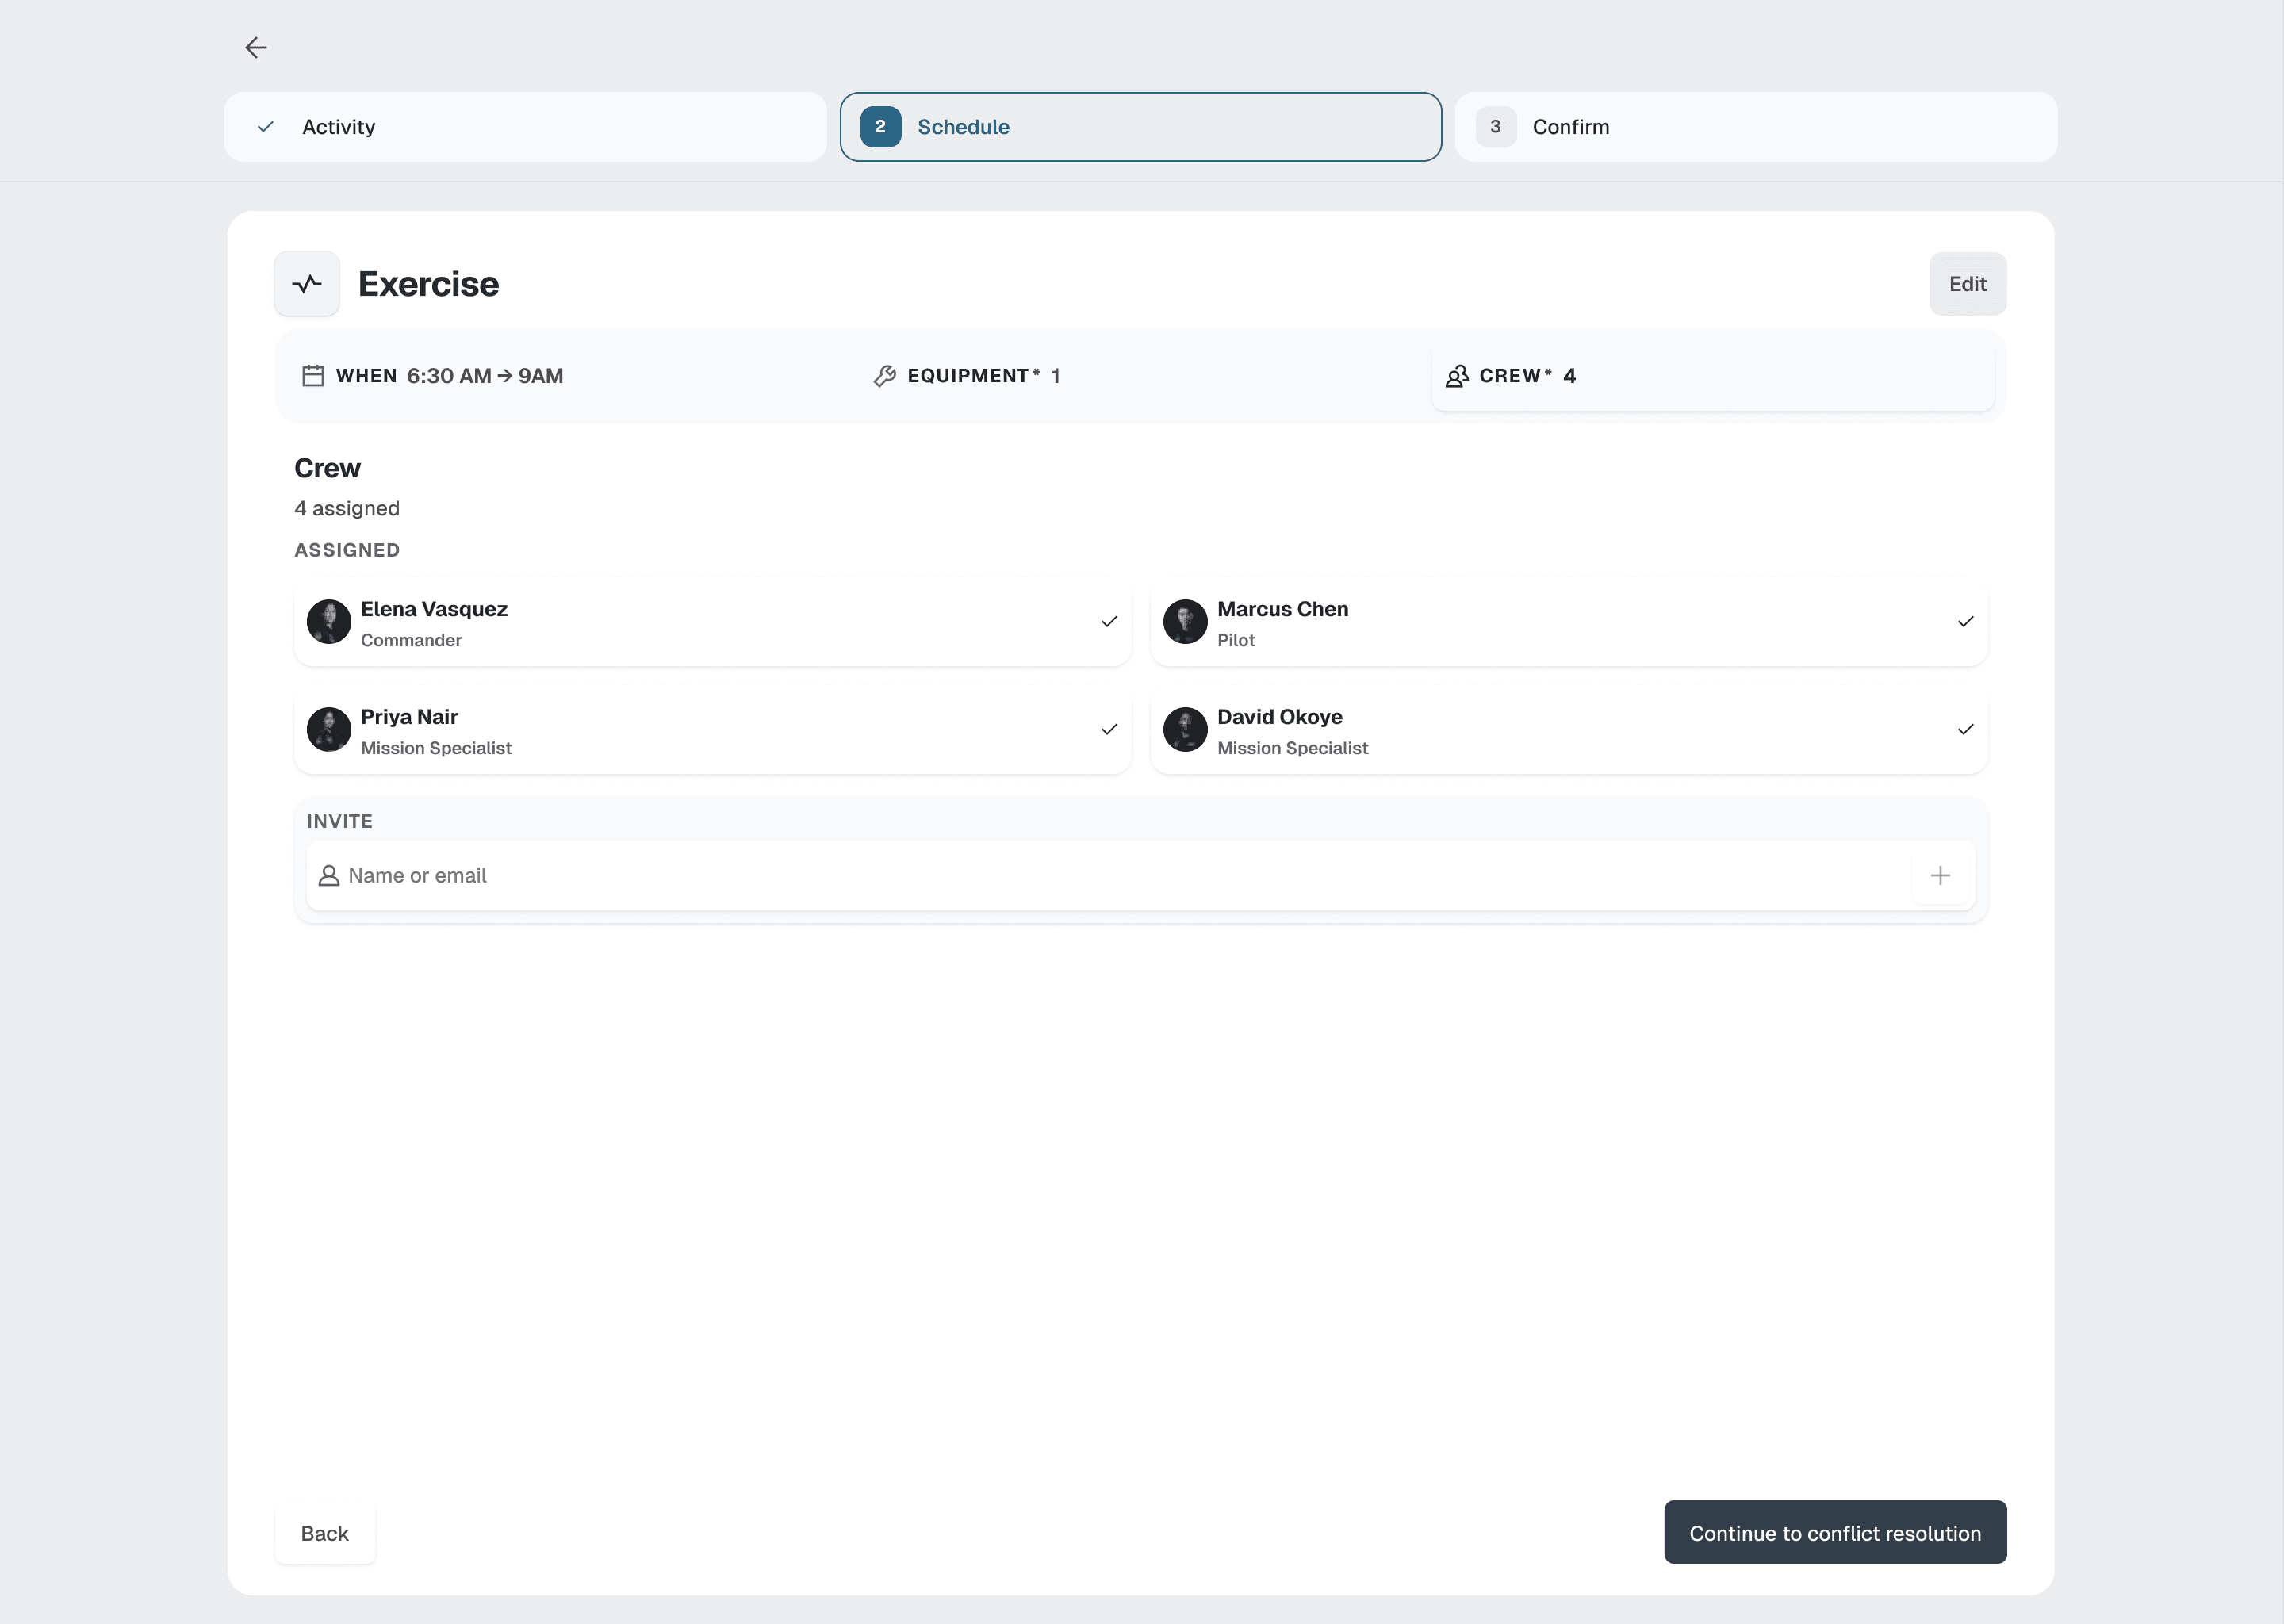This screenshot has width=2284, height=1624.
Task: Click the step number 3 badge
Action: pyautogui.click(x=1495, y=127)
